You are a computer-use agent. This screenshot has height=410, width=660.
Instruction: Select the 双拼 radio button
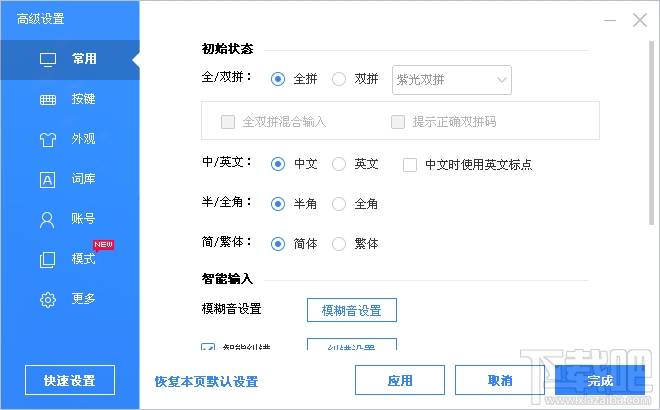coord(339,79)
